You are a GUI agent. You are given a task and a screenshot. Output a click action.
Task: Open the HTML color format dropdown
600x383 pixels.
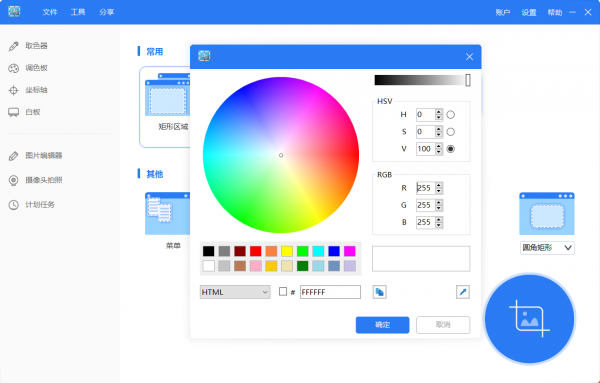(235, 292)
